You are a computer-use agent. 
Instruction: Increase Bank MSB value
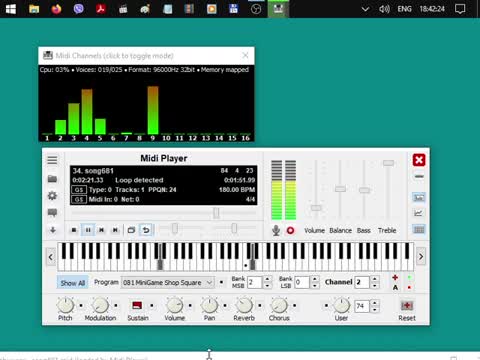point(267,279)
